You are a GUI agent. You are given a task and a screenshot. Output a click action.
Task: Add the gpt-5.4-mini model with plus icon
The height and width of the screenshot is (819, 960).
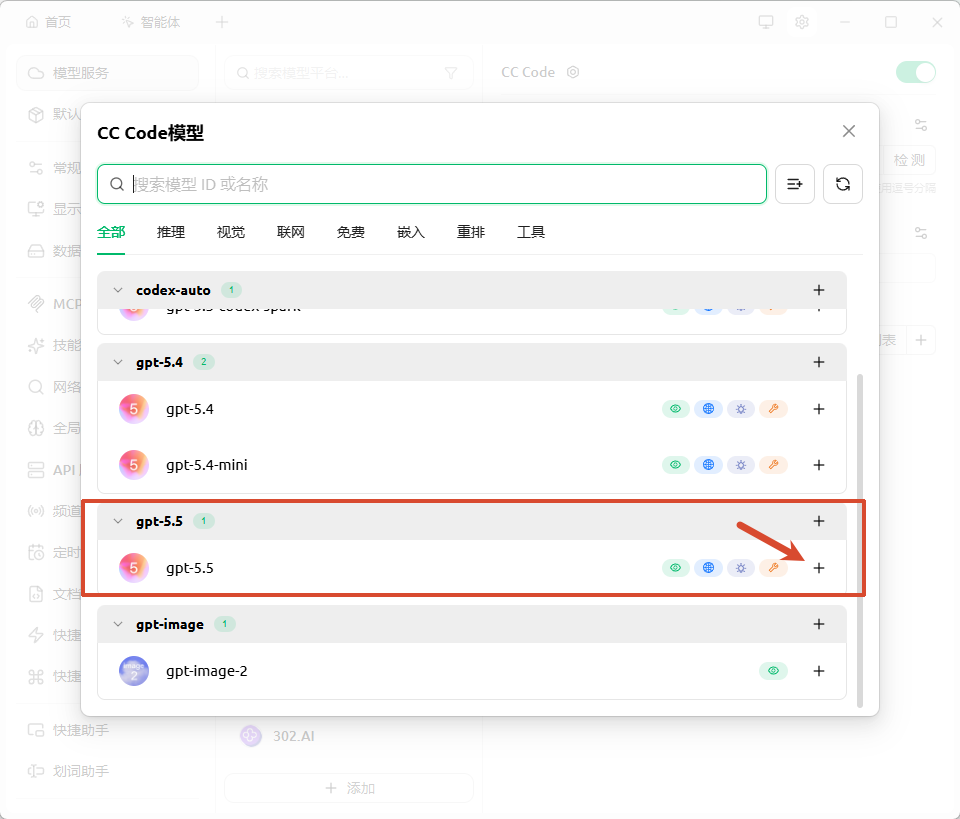click(x=819, y=465)
